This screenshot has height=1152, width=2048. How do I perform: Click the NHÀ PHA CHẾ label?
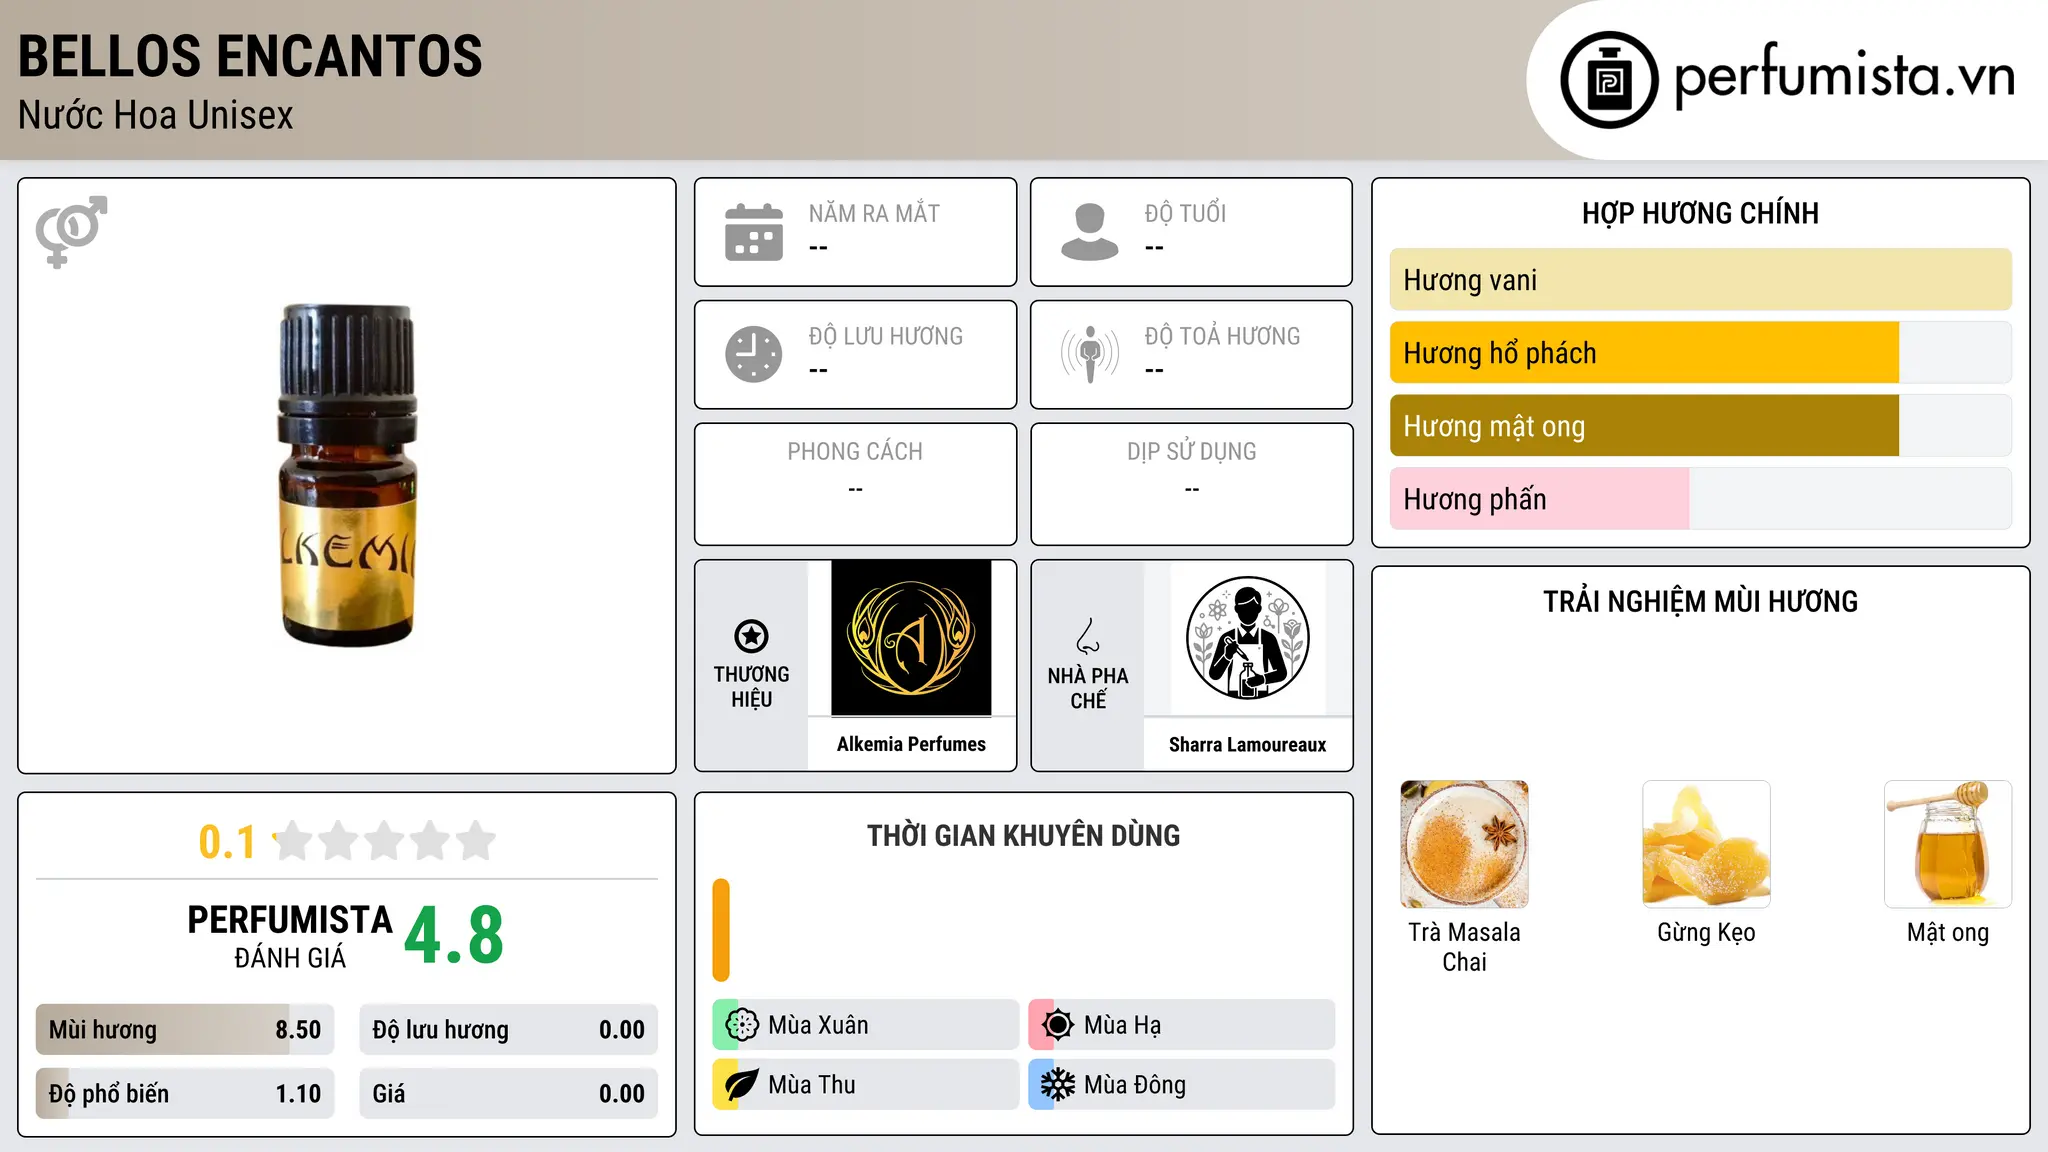(x=1088, y=688)
